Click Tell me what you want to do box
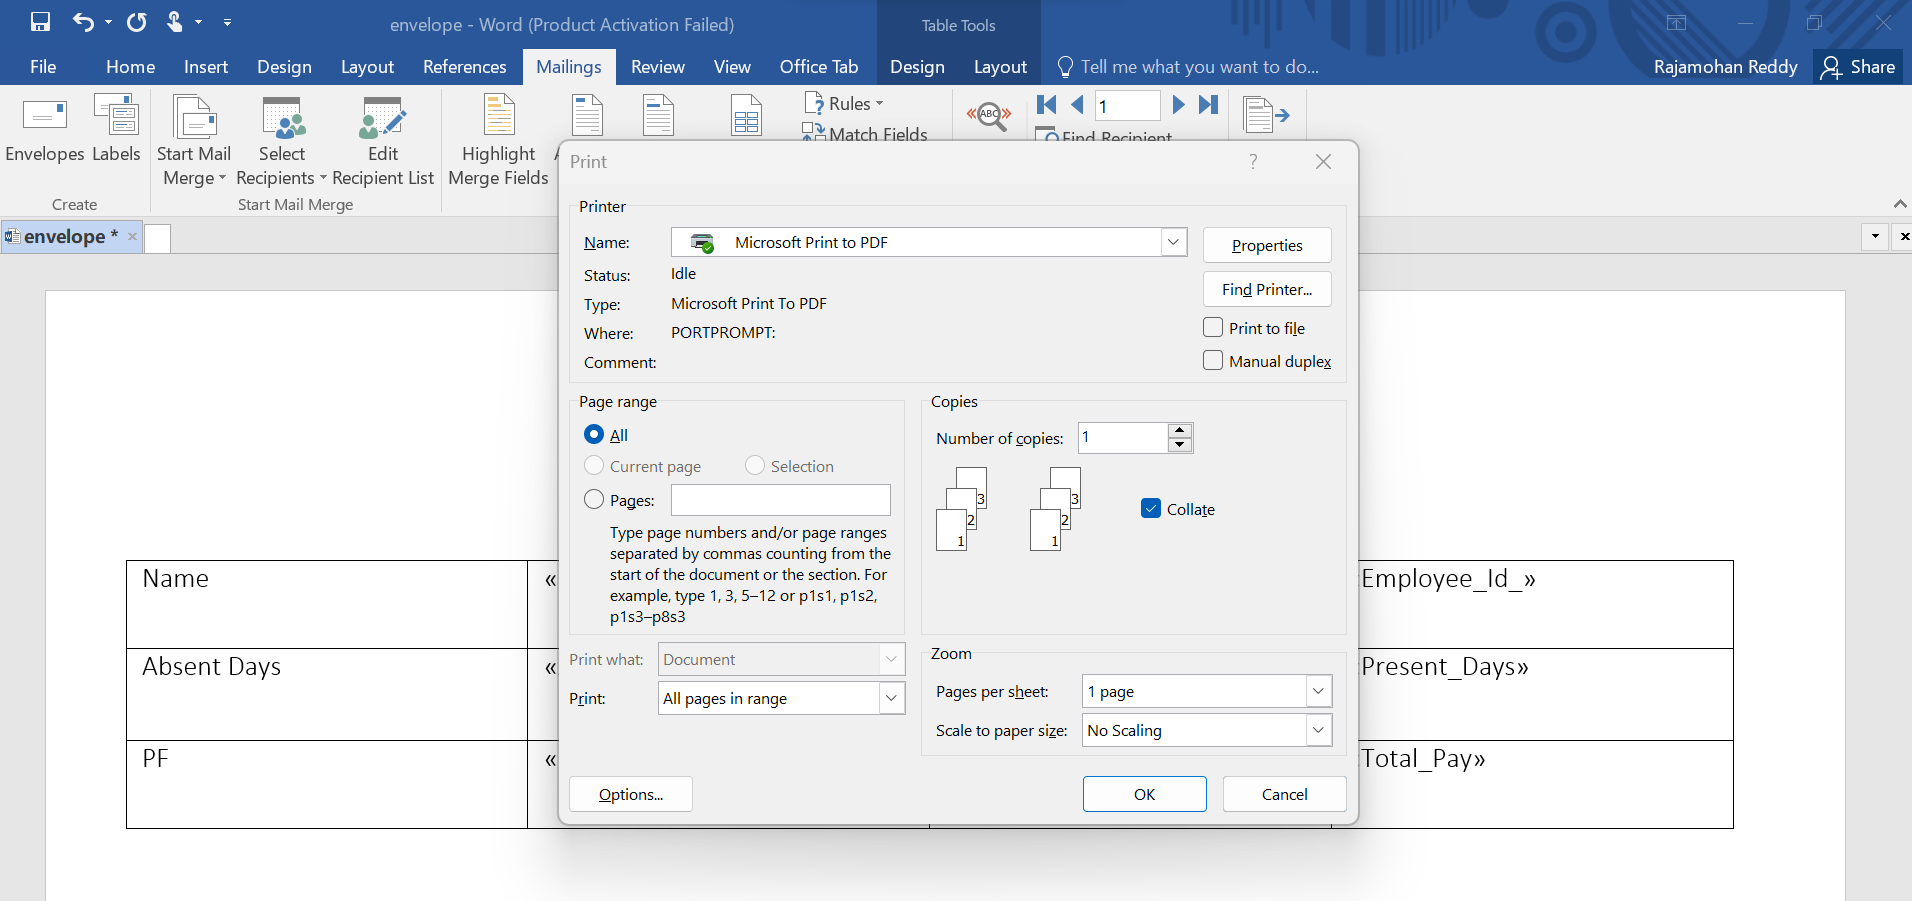Image resolution: width=1912 pixels, height=901 pixels. pyautogui.click(x=1200, y=67)
